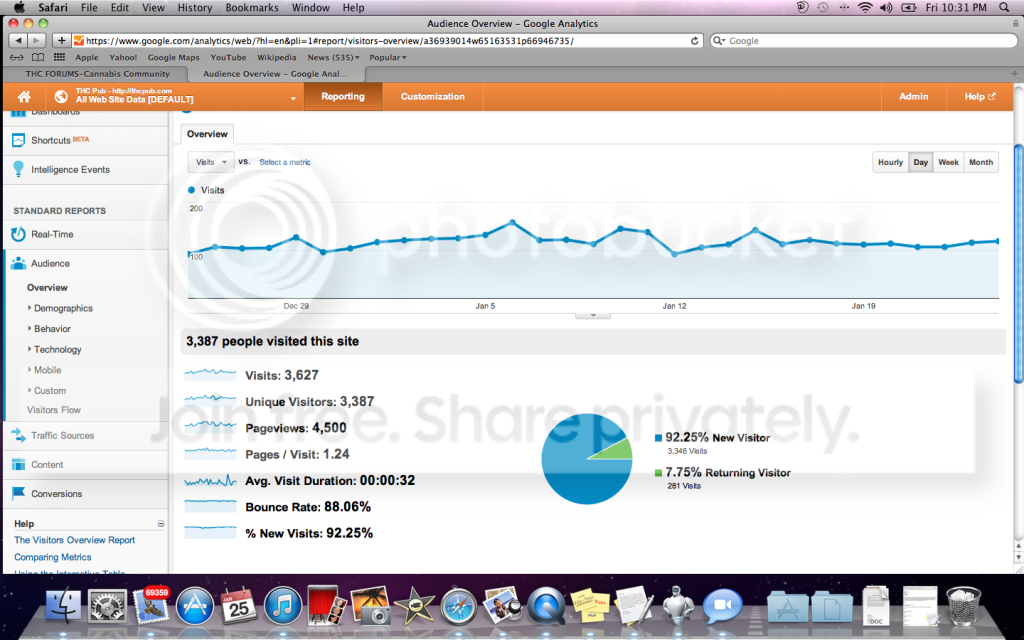Viewport: 1024px width, 640px height.
Task: Open the Visits metric dropdown
Action: pos(211,162)
